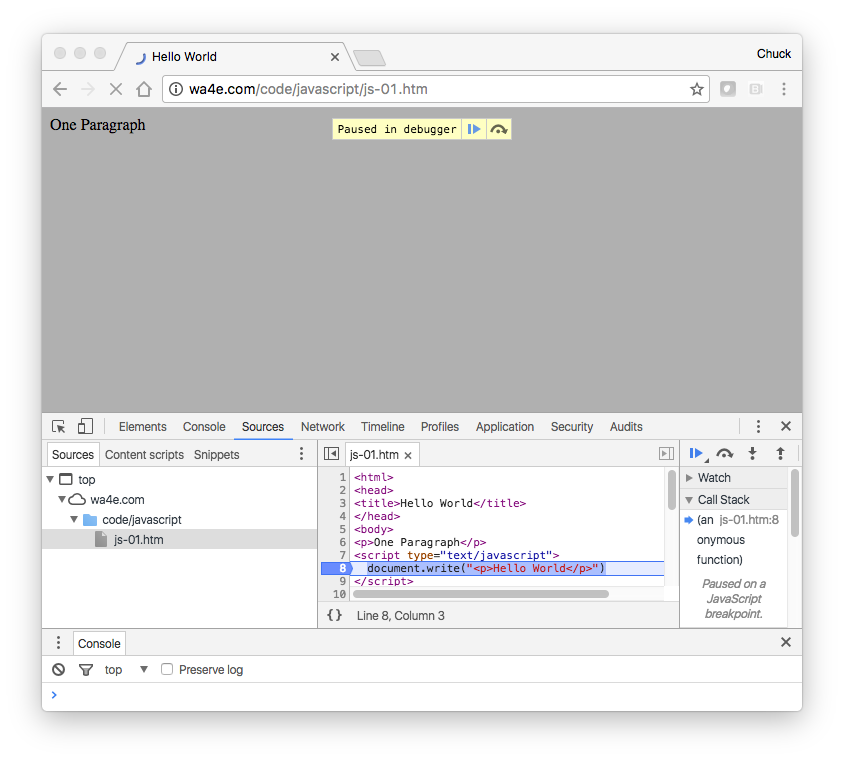844x761 pixels.
Task: Resume script from the page overlay
Action: [474, 129]
